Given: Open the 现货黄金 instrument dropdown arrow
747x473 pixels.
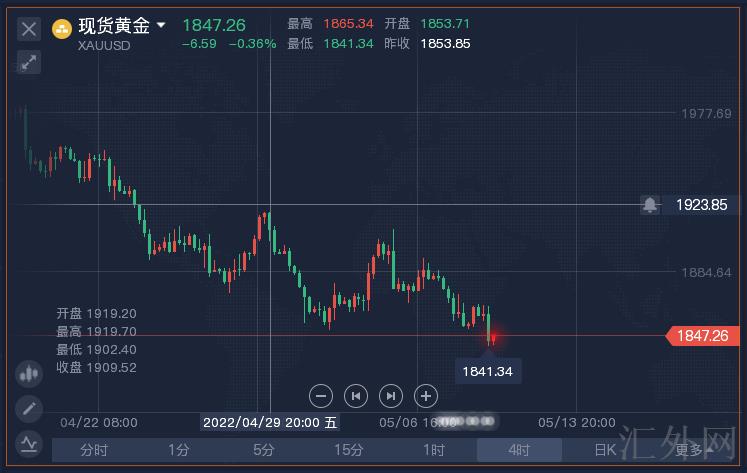Looking at the screenshot, I should click(161, 24).
